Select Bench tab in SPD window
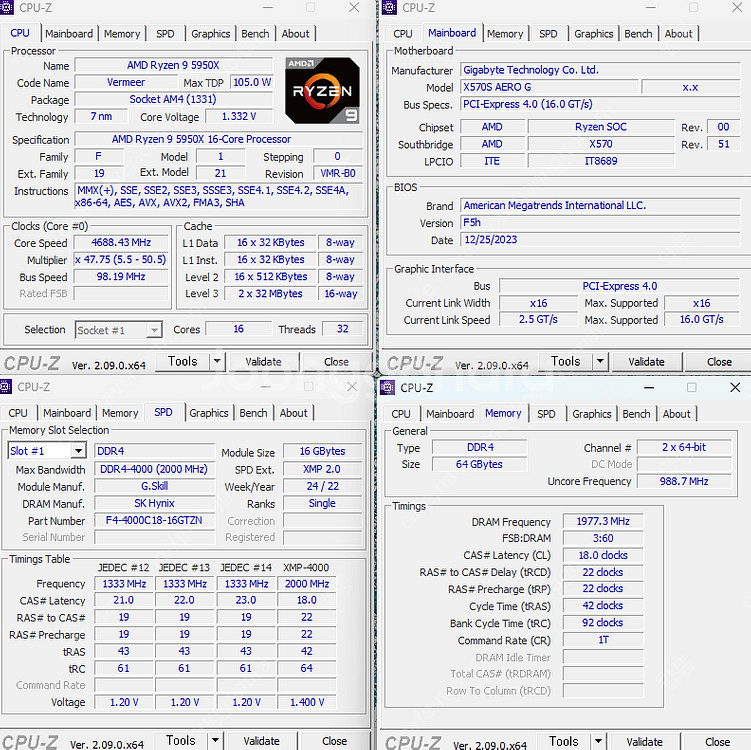 [253, 413]
